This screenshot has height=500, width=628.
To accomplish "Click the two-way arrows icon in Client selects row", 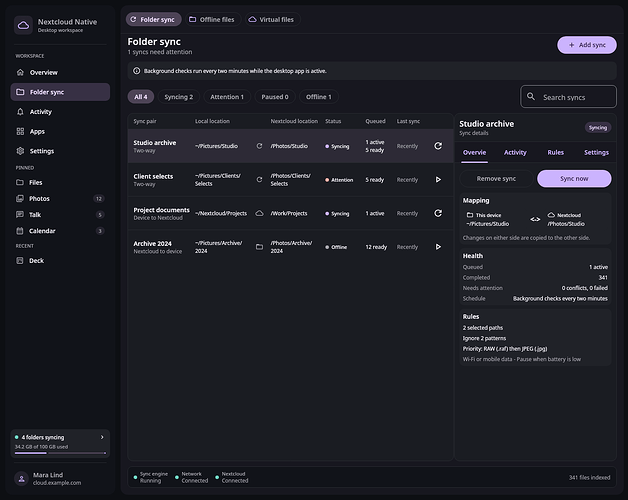I will (260, 179).
